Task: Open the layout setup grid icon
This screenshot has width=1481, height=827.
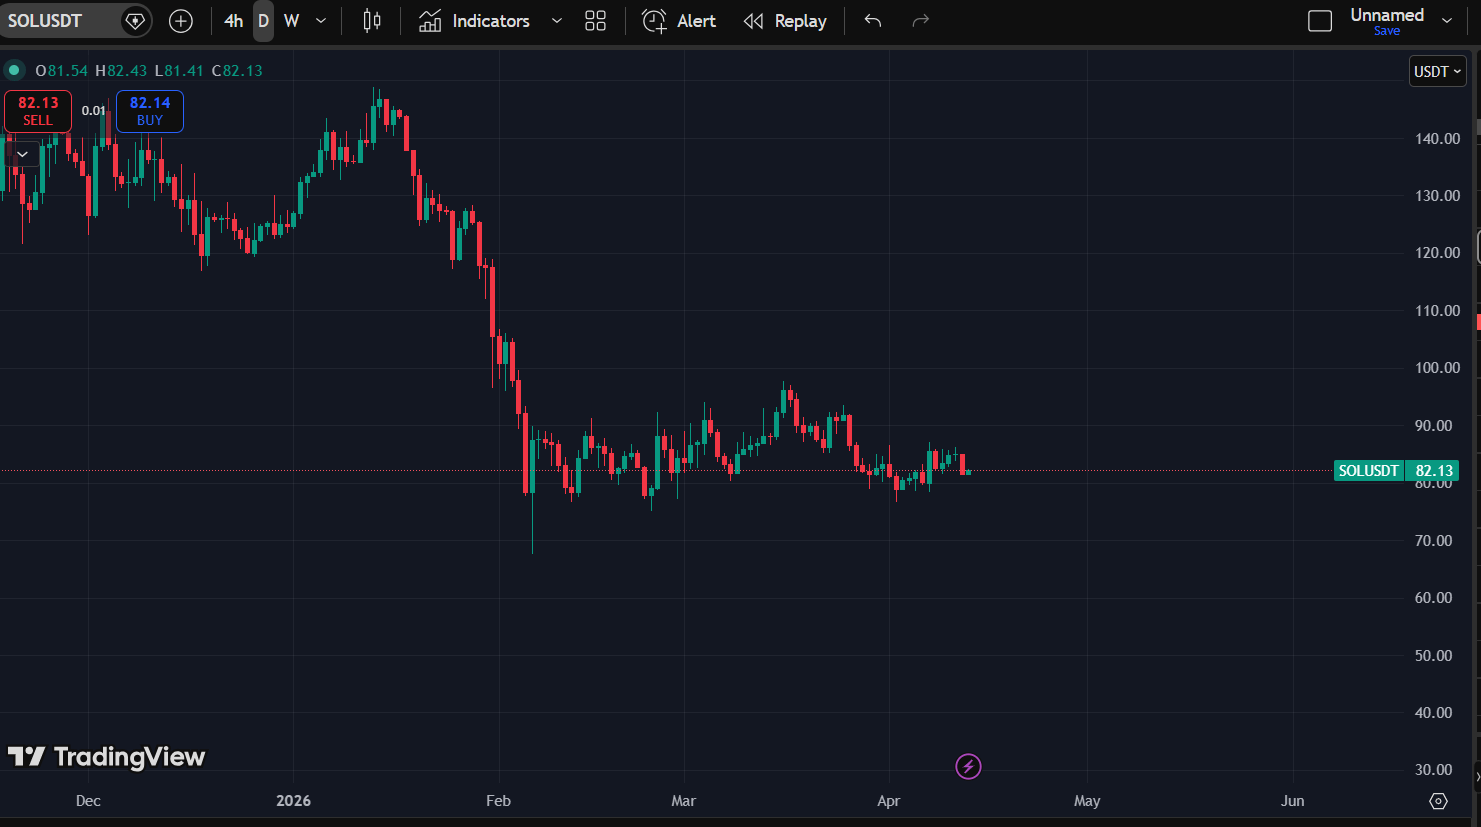Action: click(x=595, y=21)
